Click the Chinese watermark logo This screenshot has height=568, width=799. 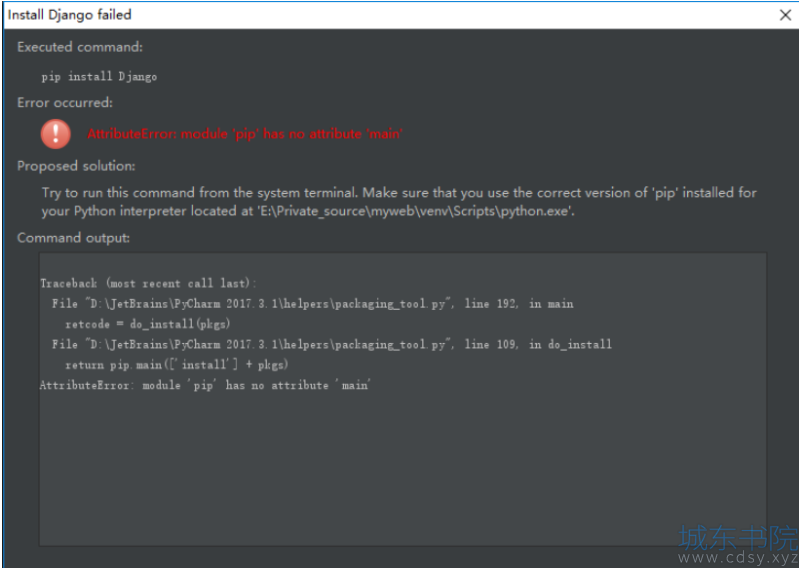pos(738,538)
